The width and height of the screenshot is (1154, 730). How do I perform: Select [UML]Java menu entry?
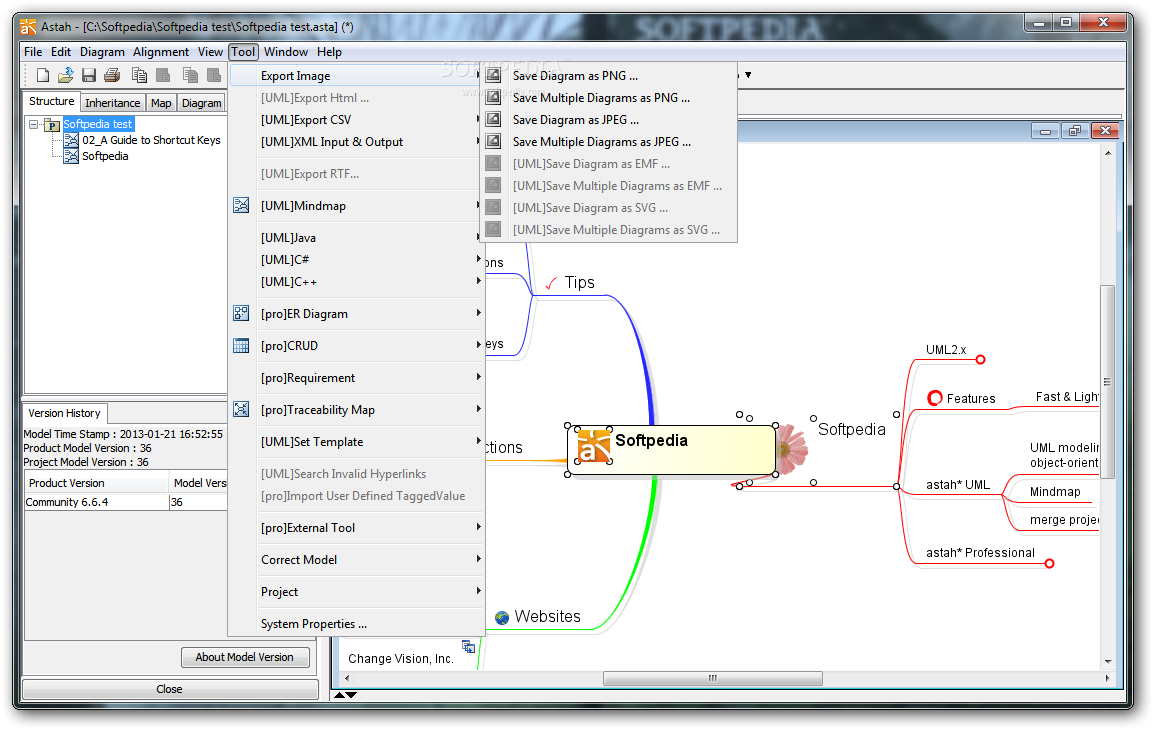click(357, 237)
